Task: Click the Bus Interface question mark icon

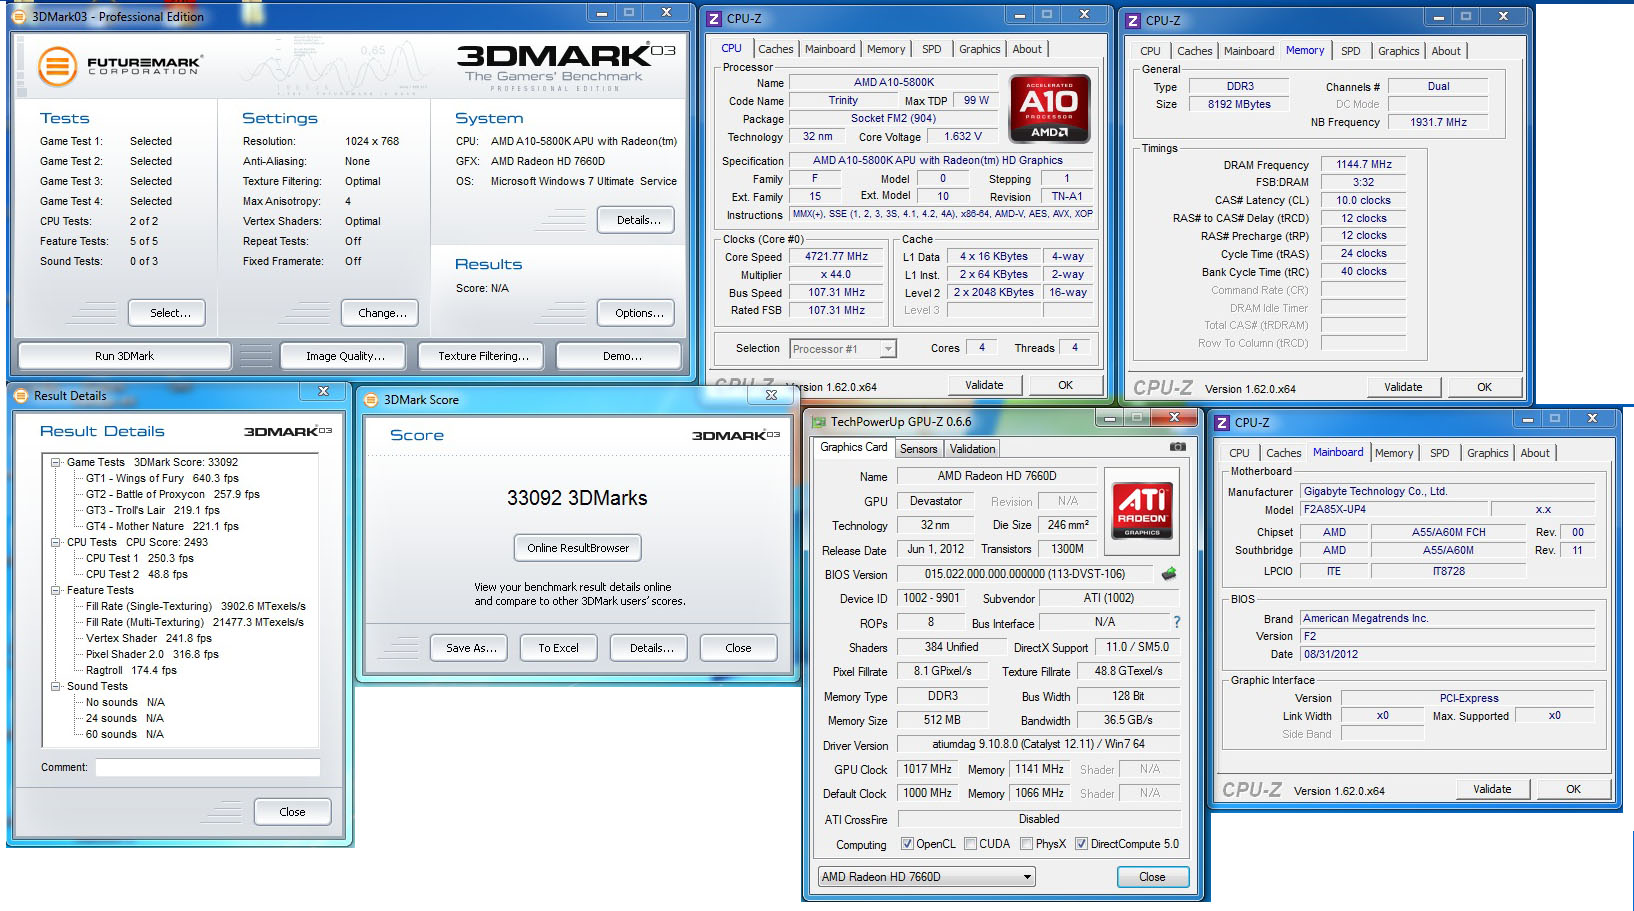Action: [1177, 622]
